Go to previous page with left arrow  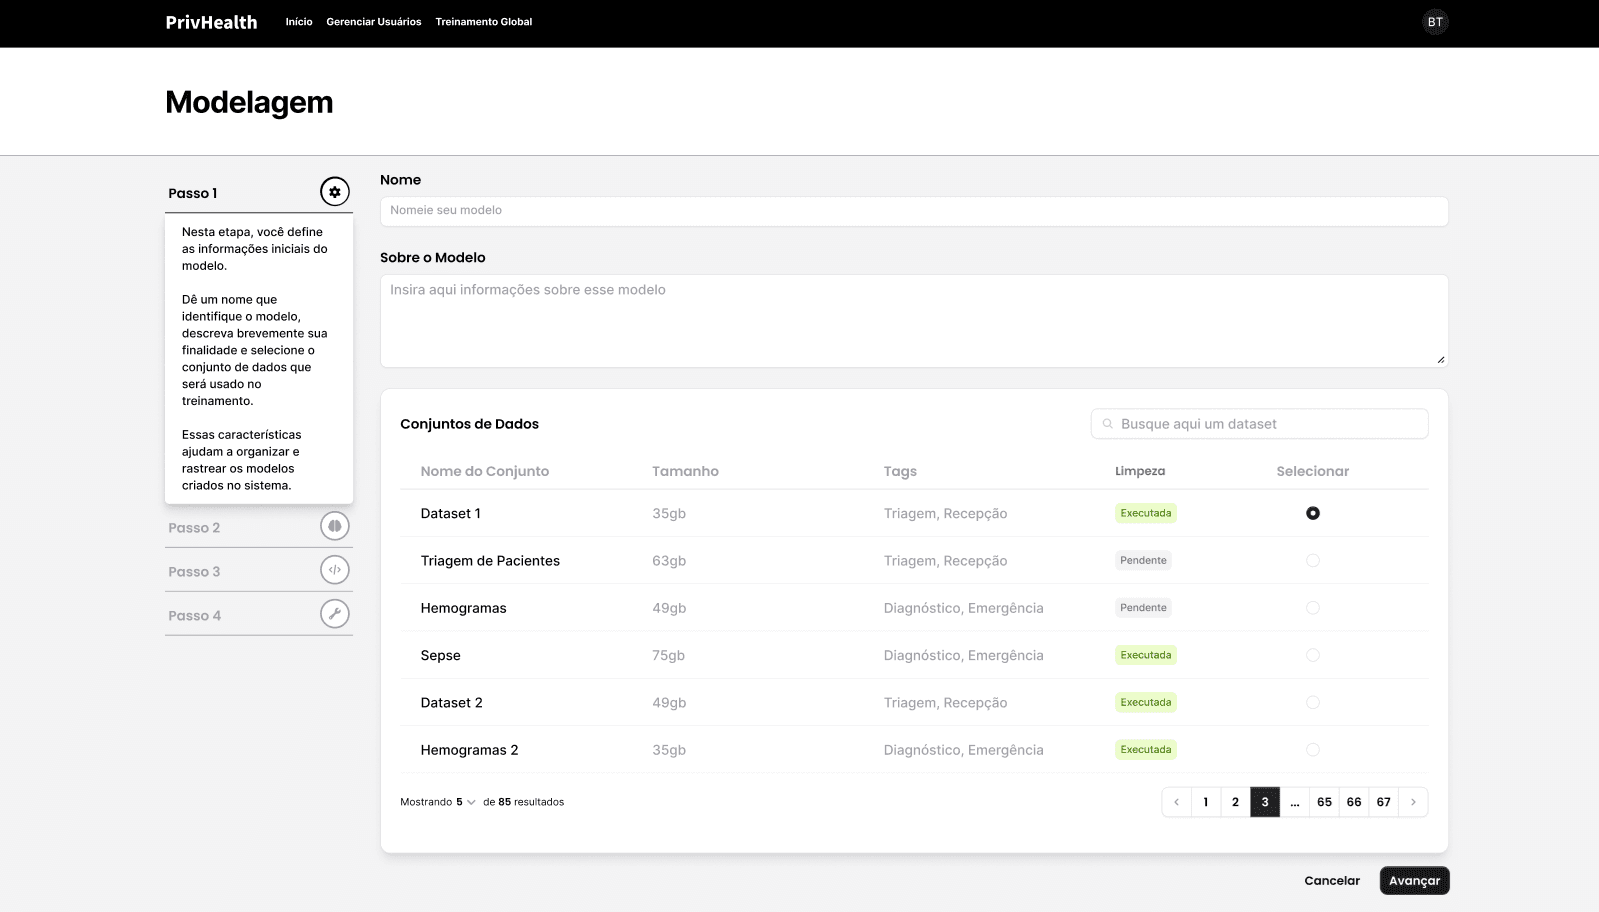click(1177, 802)
